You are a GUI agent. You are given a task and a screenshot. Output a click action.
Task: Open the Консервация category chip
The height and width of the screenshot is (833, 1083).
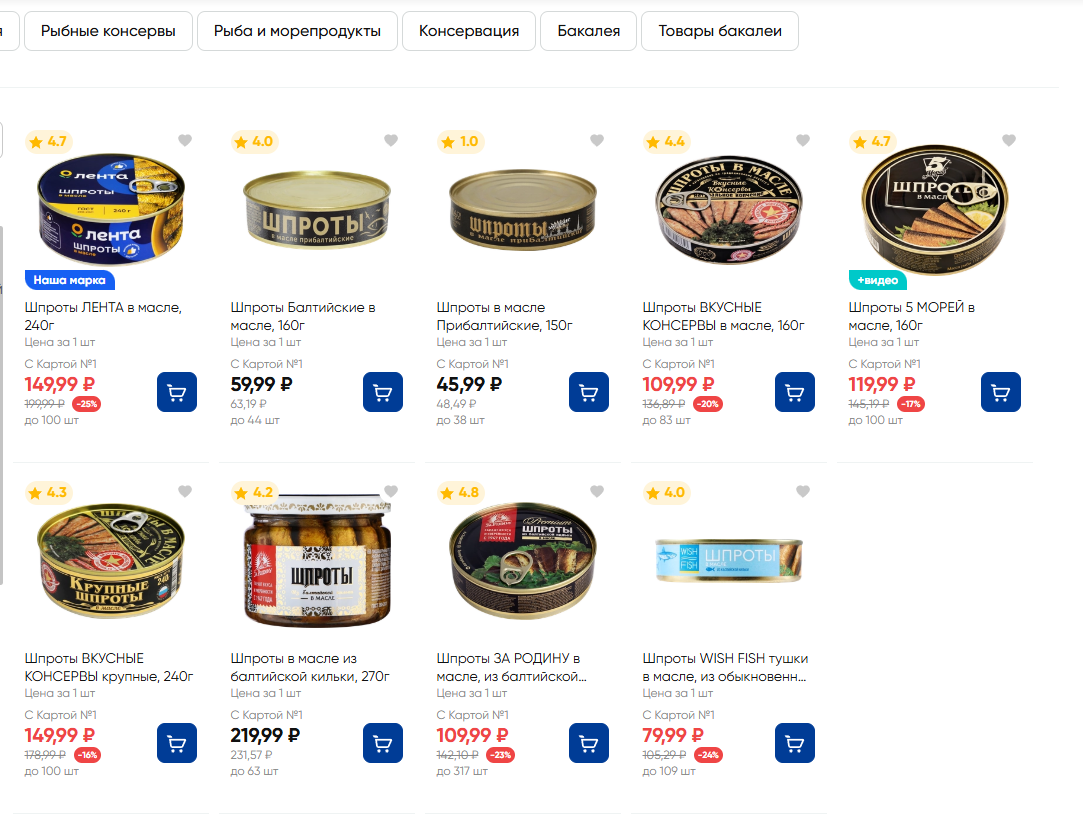pyautogui.click(x=469, y=31)
